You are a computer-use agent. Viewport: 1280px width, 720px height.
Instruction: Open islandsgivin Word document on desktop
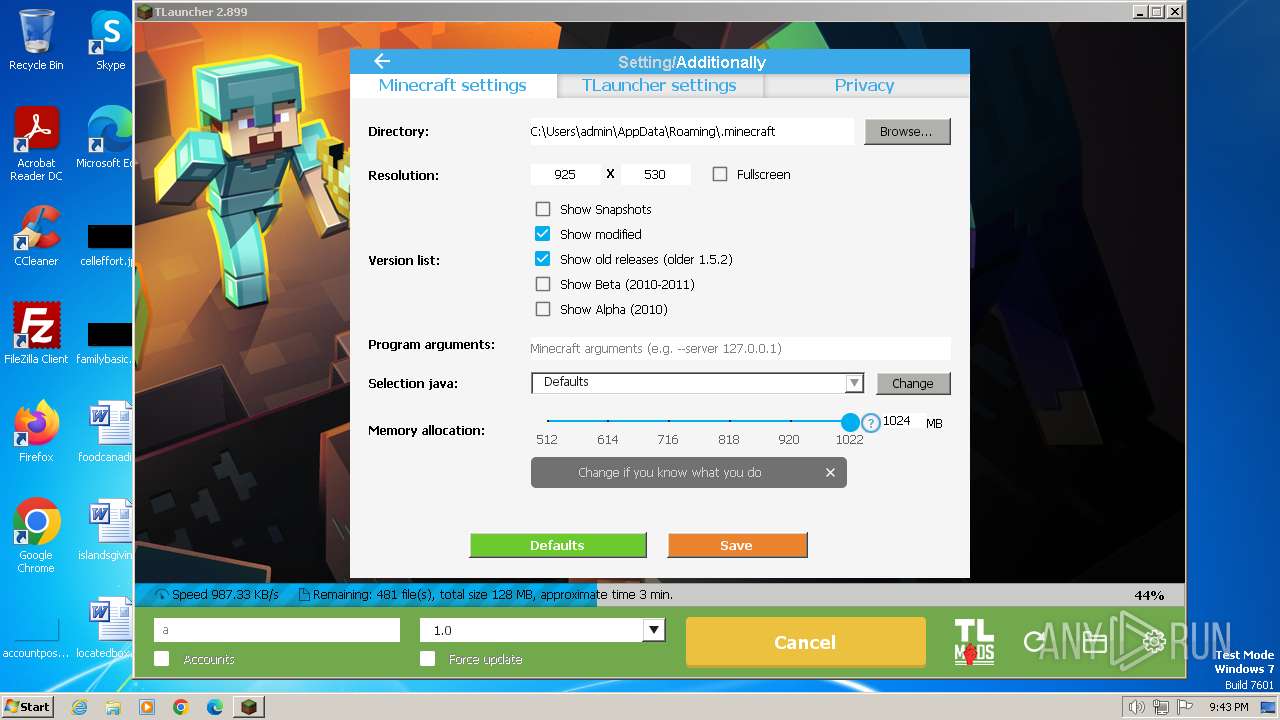[108, 530]
